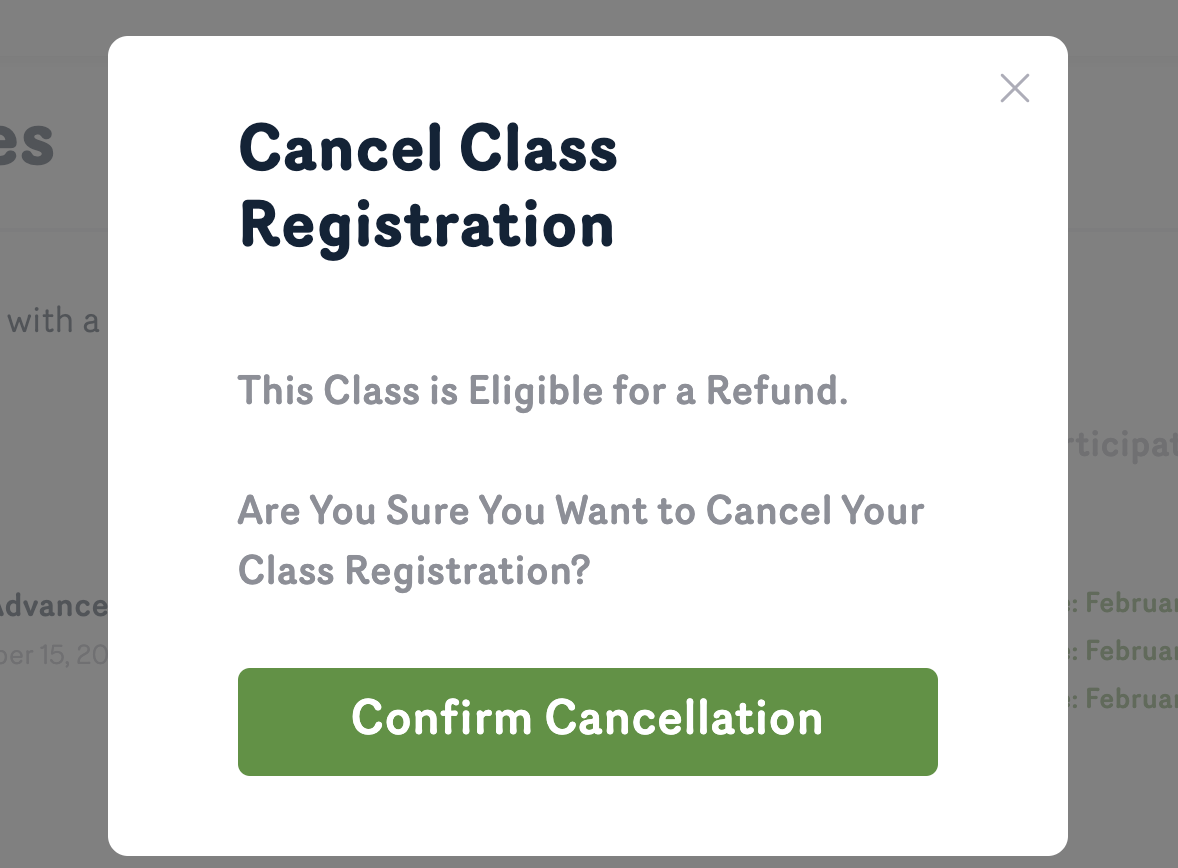
Task: Click the word 'Cancellation' on the green button
Action: click(684, 719)
